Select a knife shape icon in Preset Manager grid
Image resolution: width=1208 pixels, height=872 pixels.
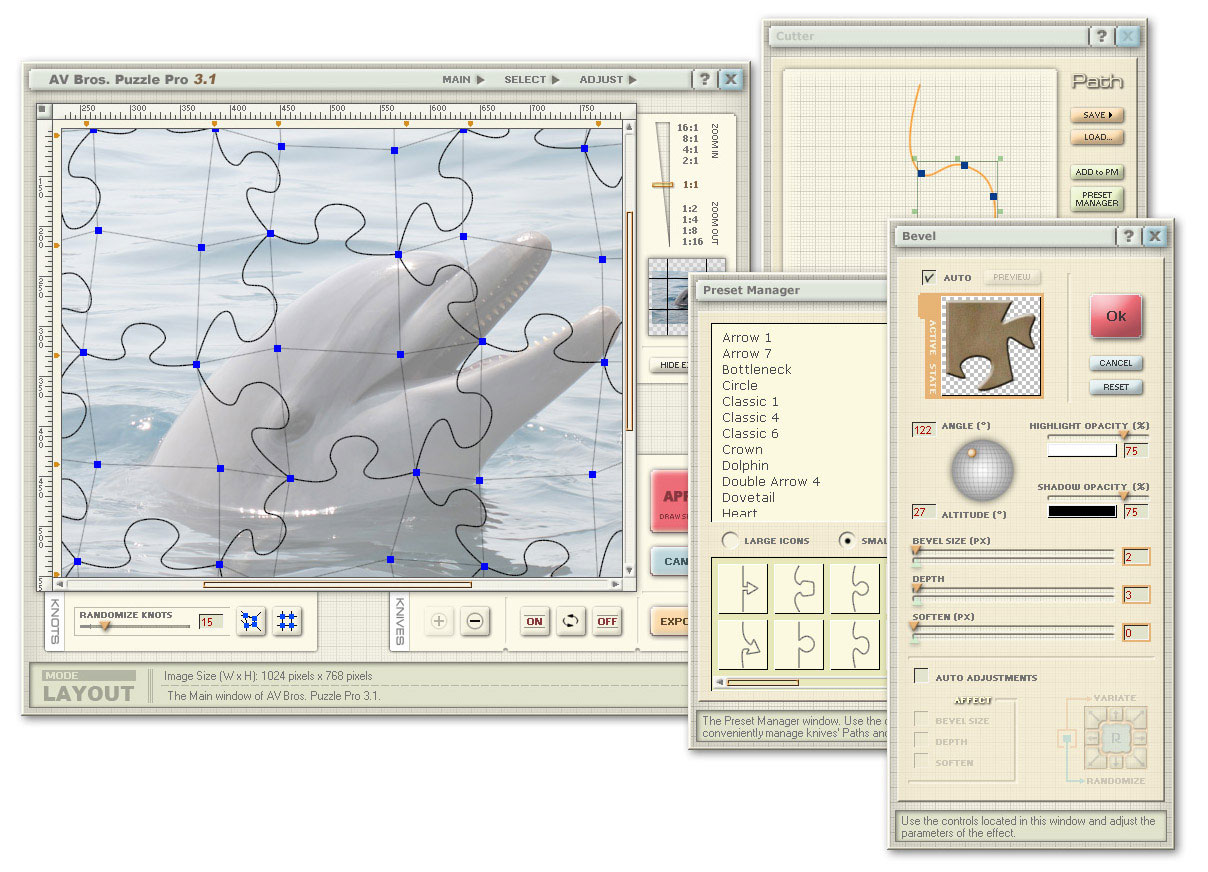(745, 588)
